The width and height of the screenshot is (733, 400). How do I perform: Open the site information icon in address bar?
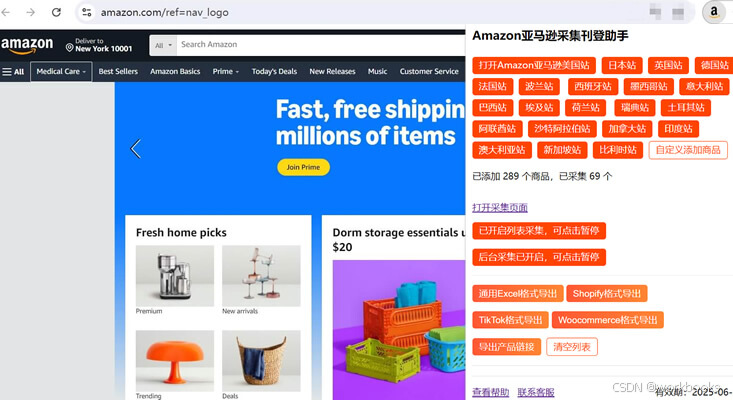click(86, 12)
